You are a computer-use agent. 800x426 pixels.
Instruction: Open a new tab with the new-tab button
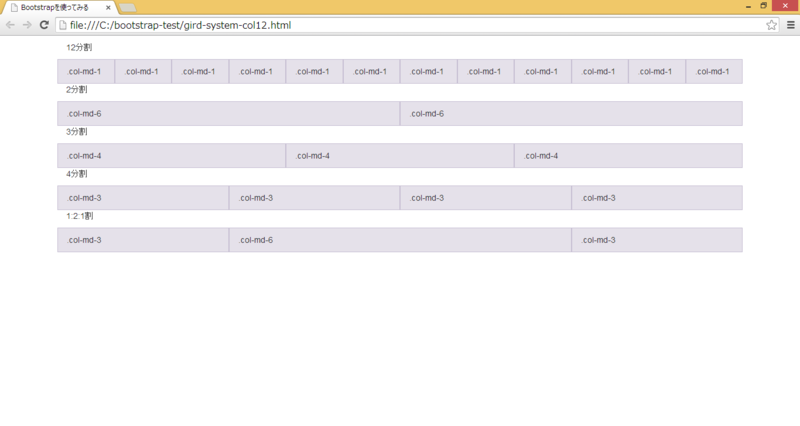coord(127,8)
